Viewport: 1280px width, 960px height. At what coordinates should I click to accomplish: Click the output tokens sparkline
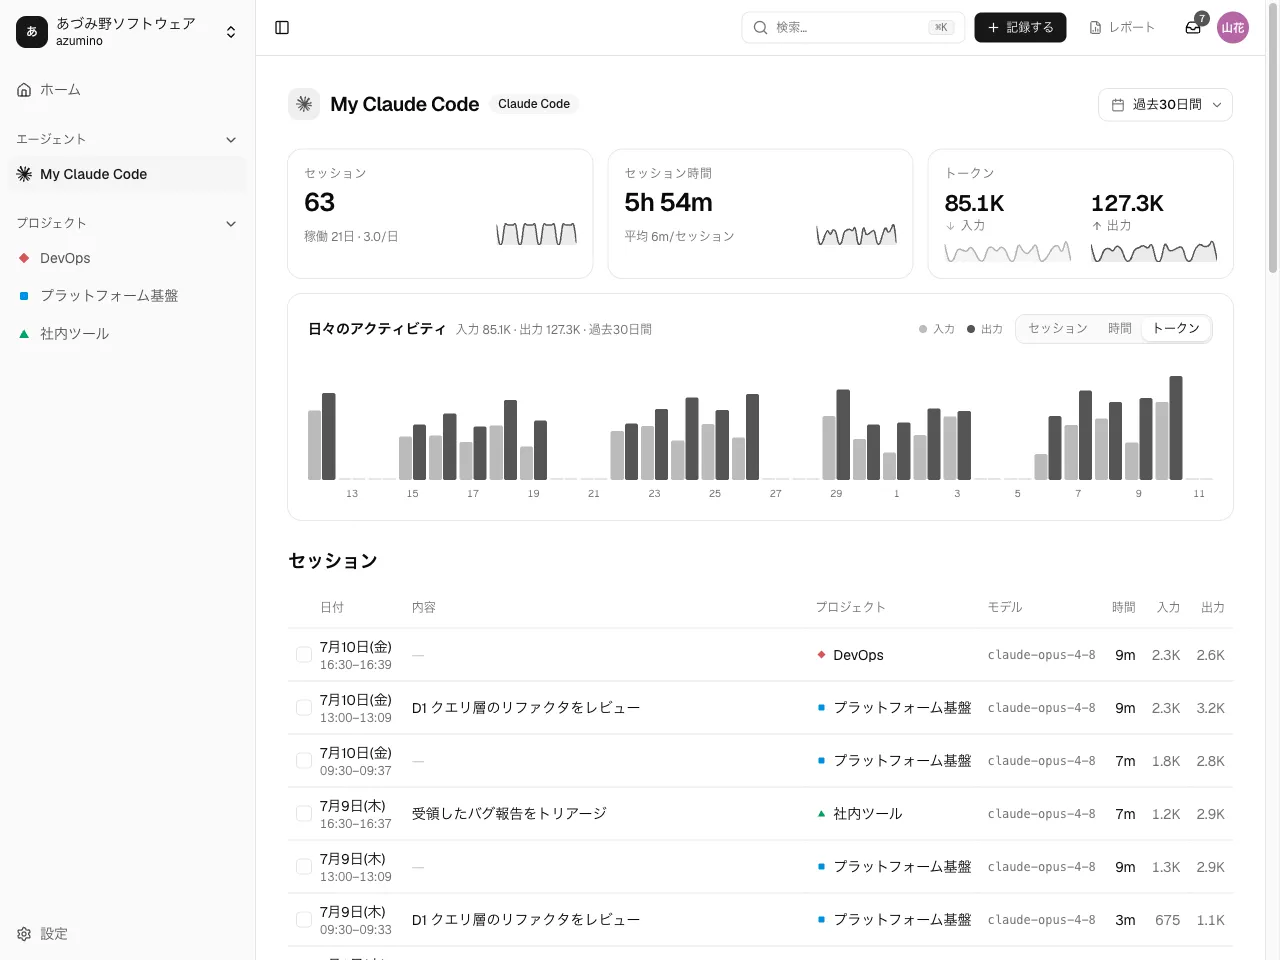pyautogui.click(x=1154, y=252)
